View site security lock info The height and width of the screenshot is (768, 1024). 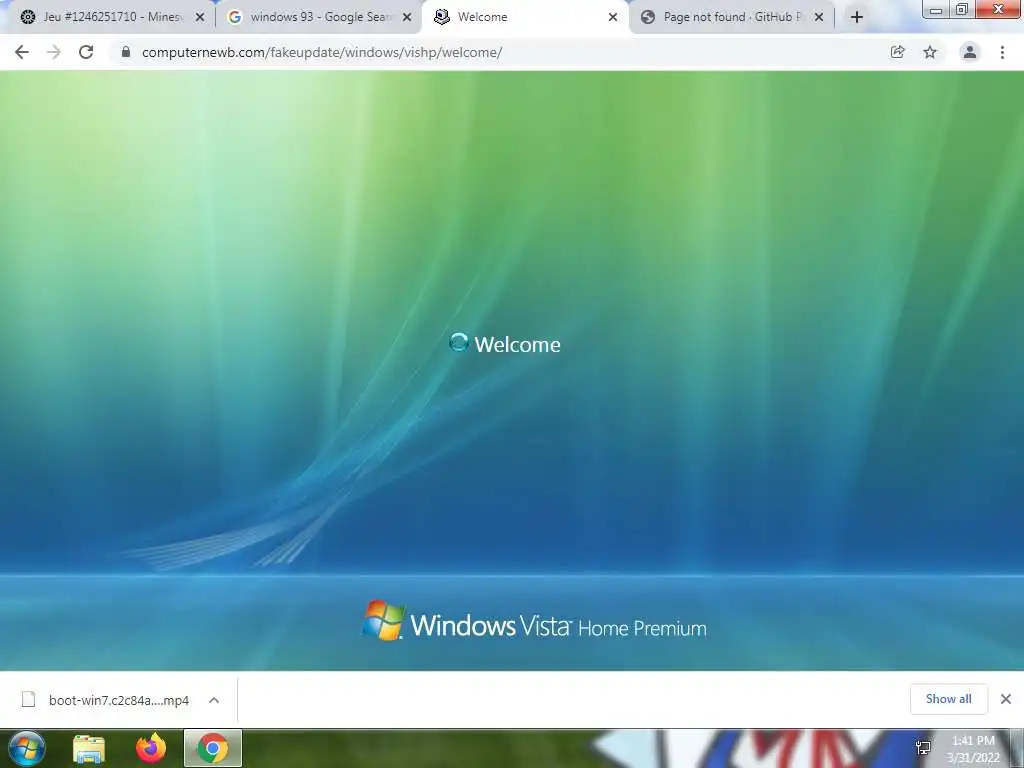tap(126, 52)
